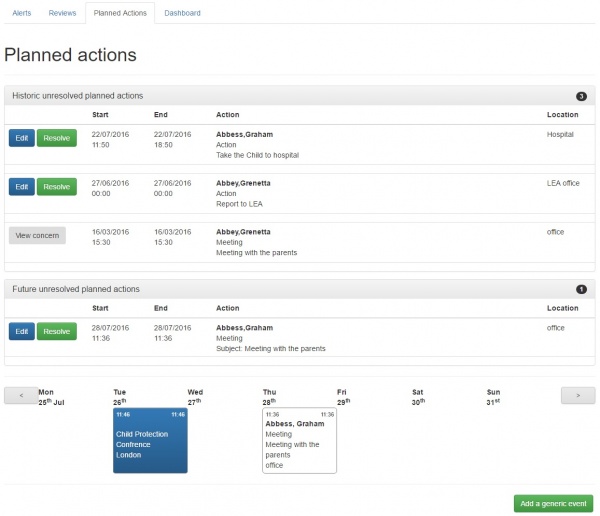Select the Planned Actions tab
600x516 pixels.
click(120, 13)
